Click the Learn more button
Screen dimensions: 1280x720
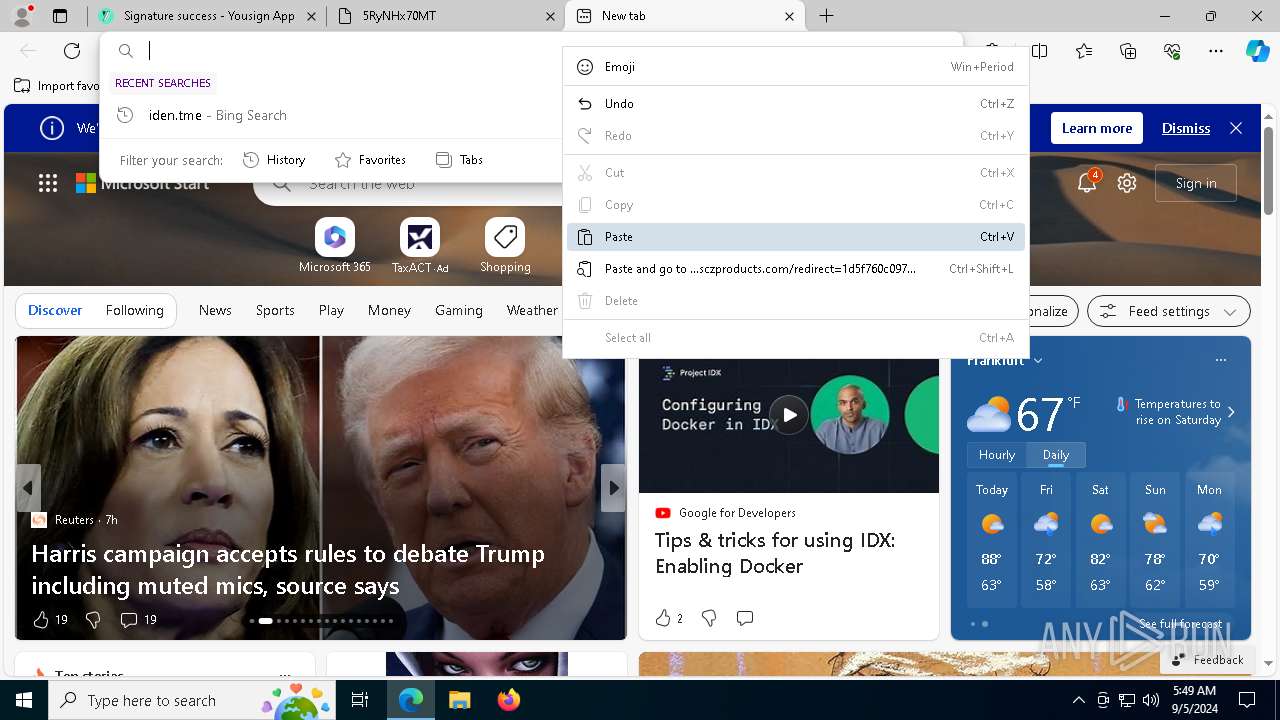1097,128
